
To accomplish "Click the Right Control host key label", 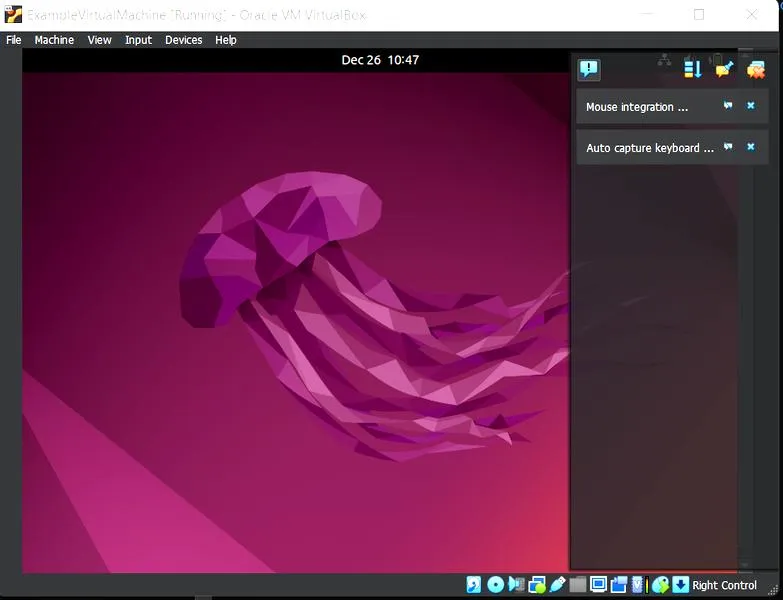I will pyautogui.click(x=724, y=585).
